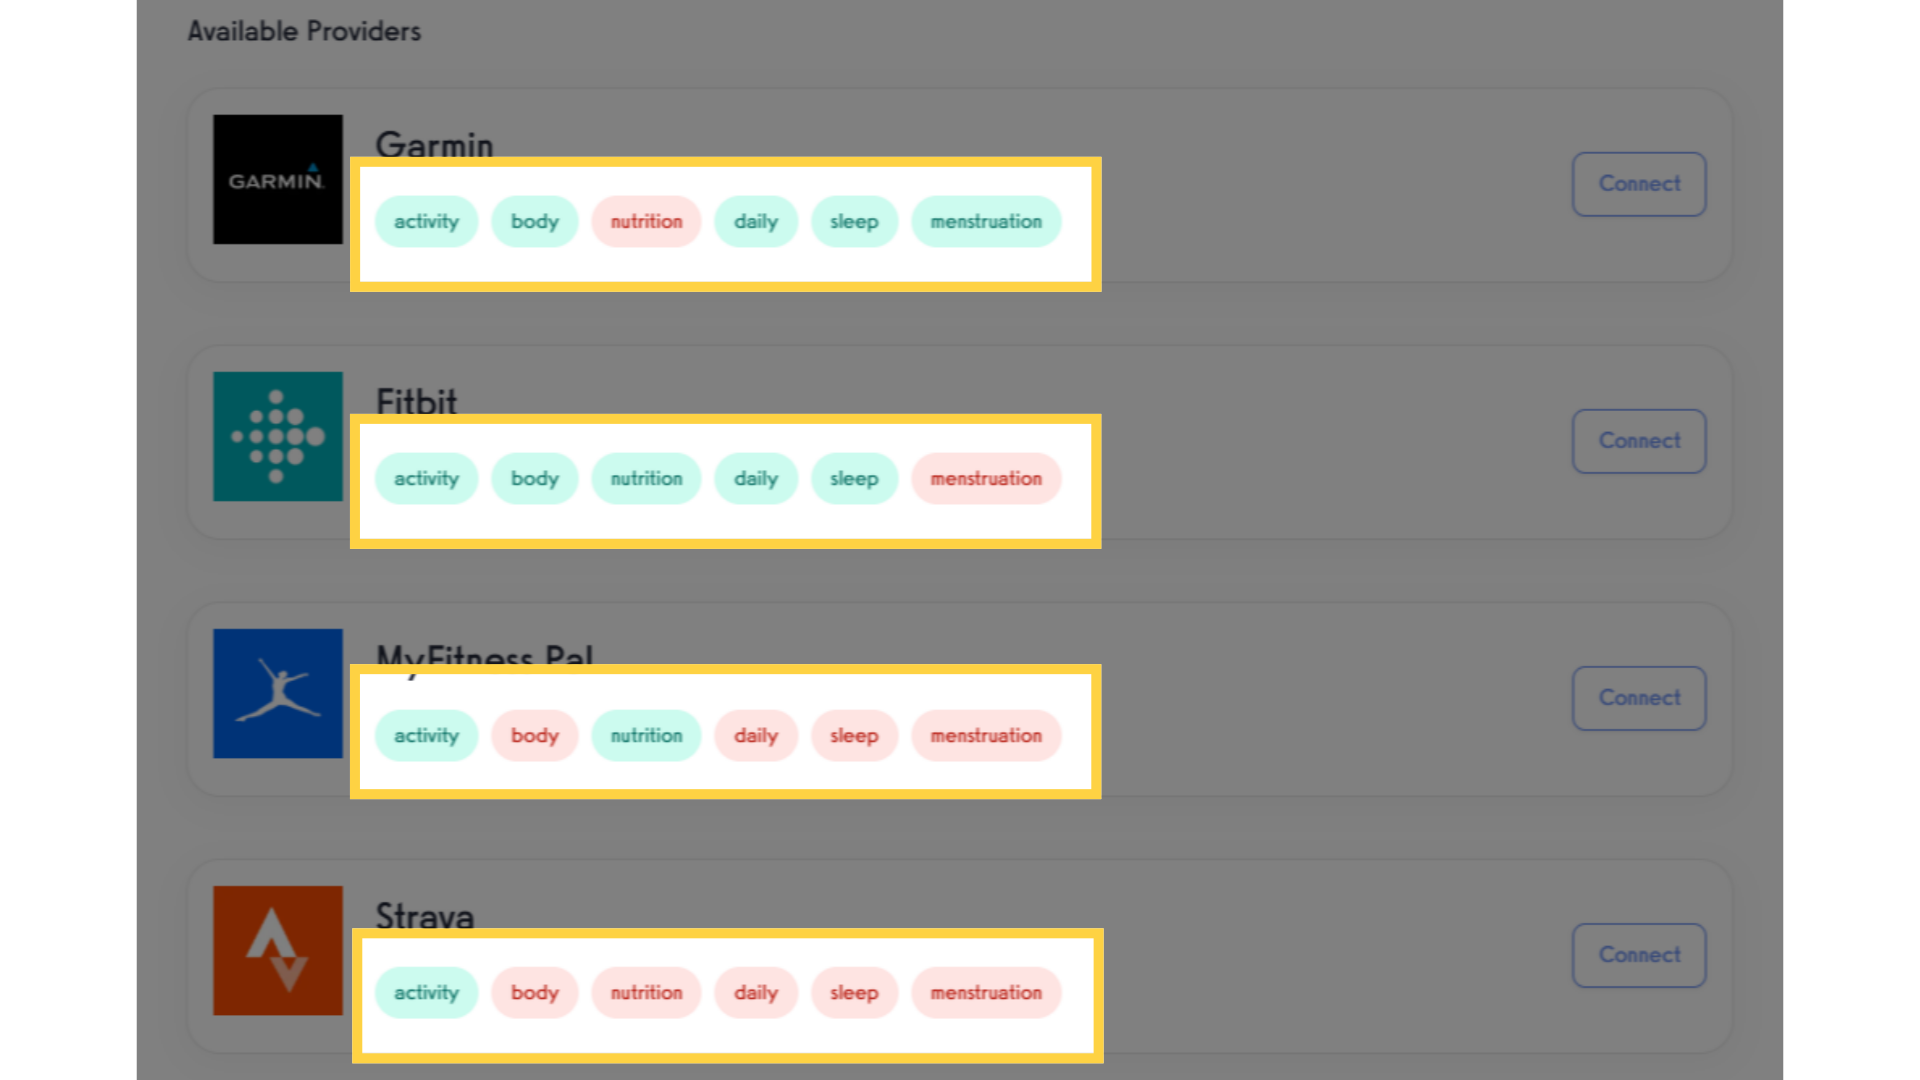
Task: Enable the Fitbit daily data tag
Action: coord(754,477)
